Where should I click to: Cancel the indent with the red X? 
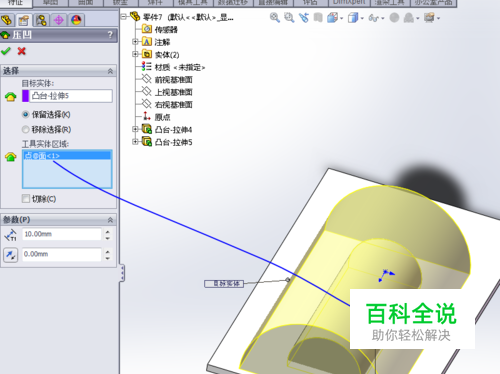pos(22,51)
